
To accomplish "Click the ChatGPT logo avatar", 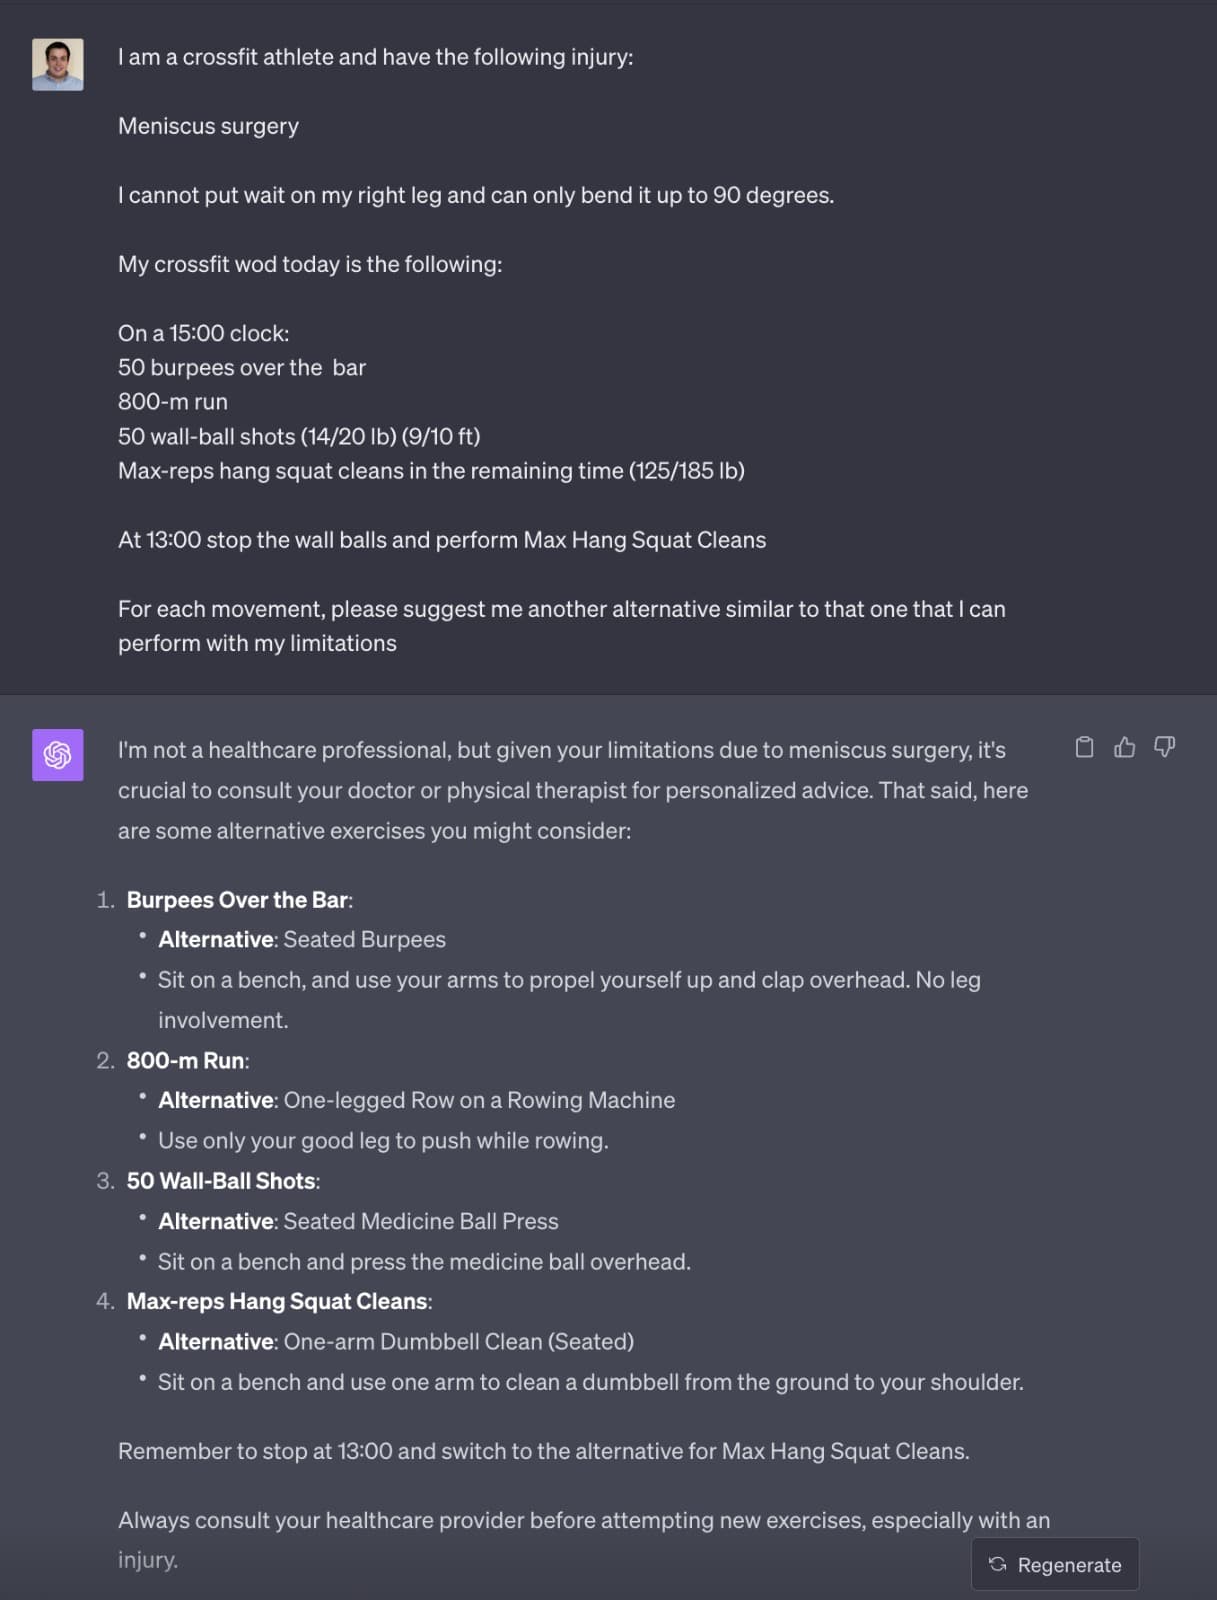I will coord(58,754).
